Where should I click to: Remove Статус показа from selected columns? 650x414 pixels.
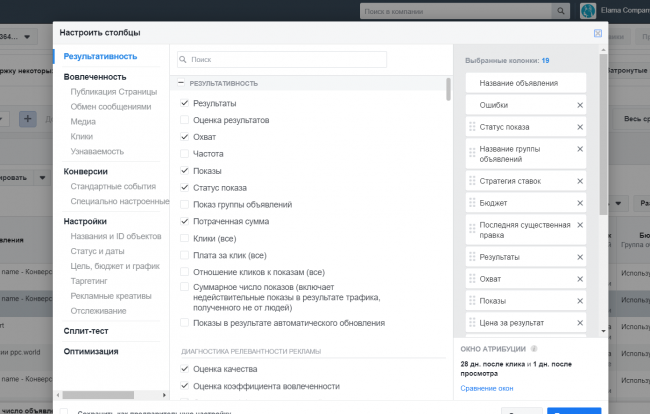point(580,127)
